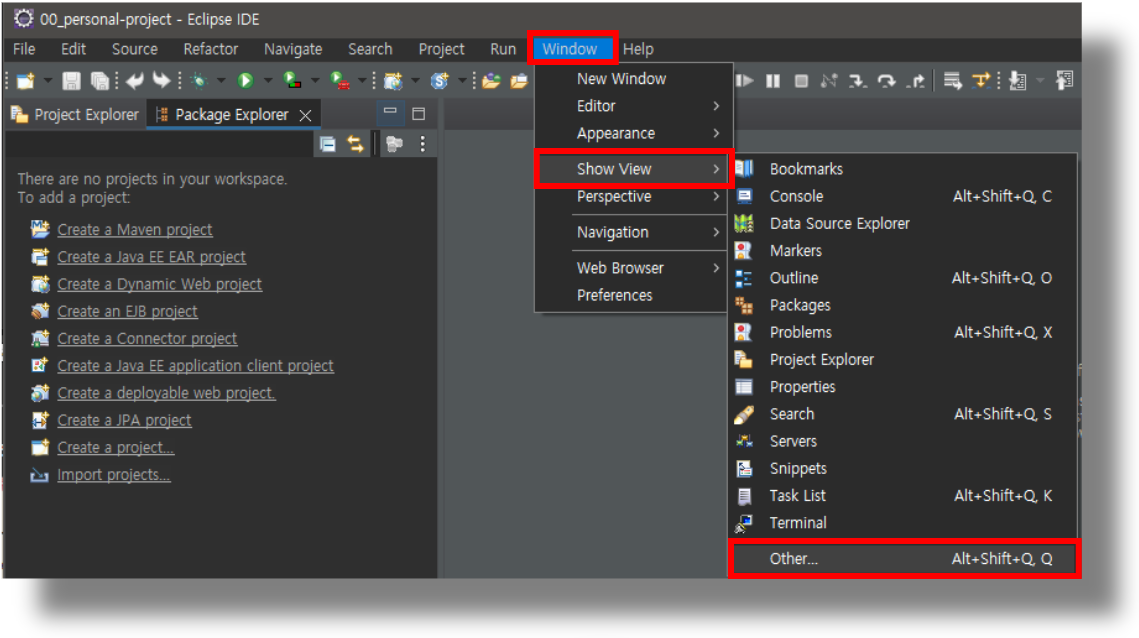The height and width of the screenshot is (638, 1139).
Task: Expand the Appearance submenu
Action: (632, 134)
